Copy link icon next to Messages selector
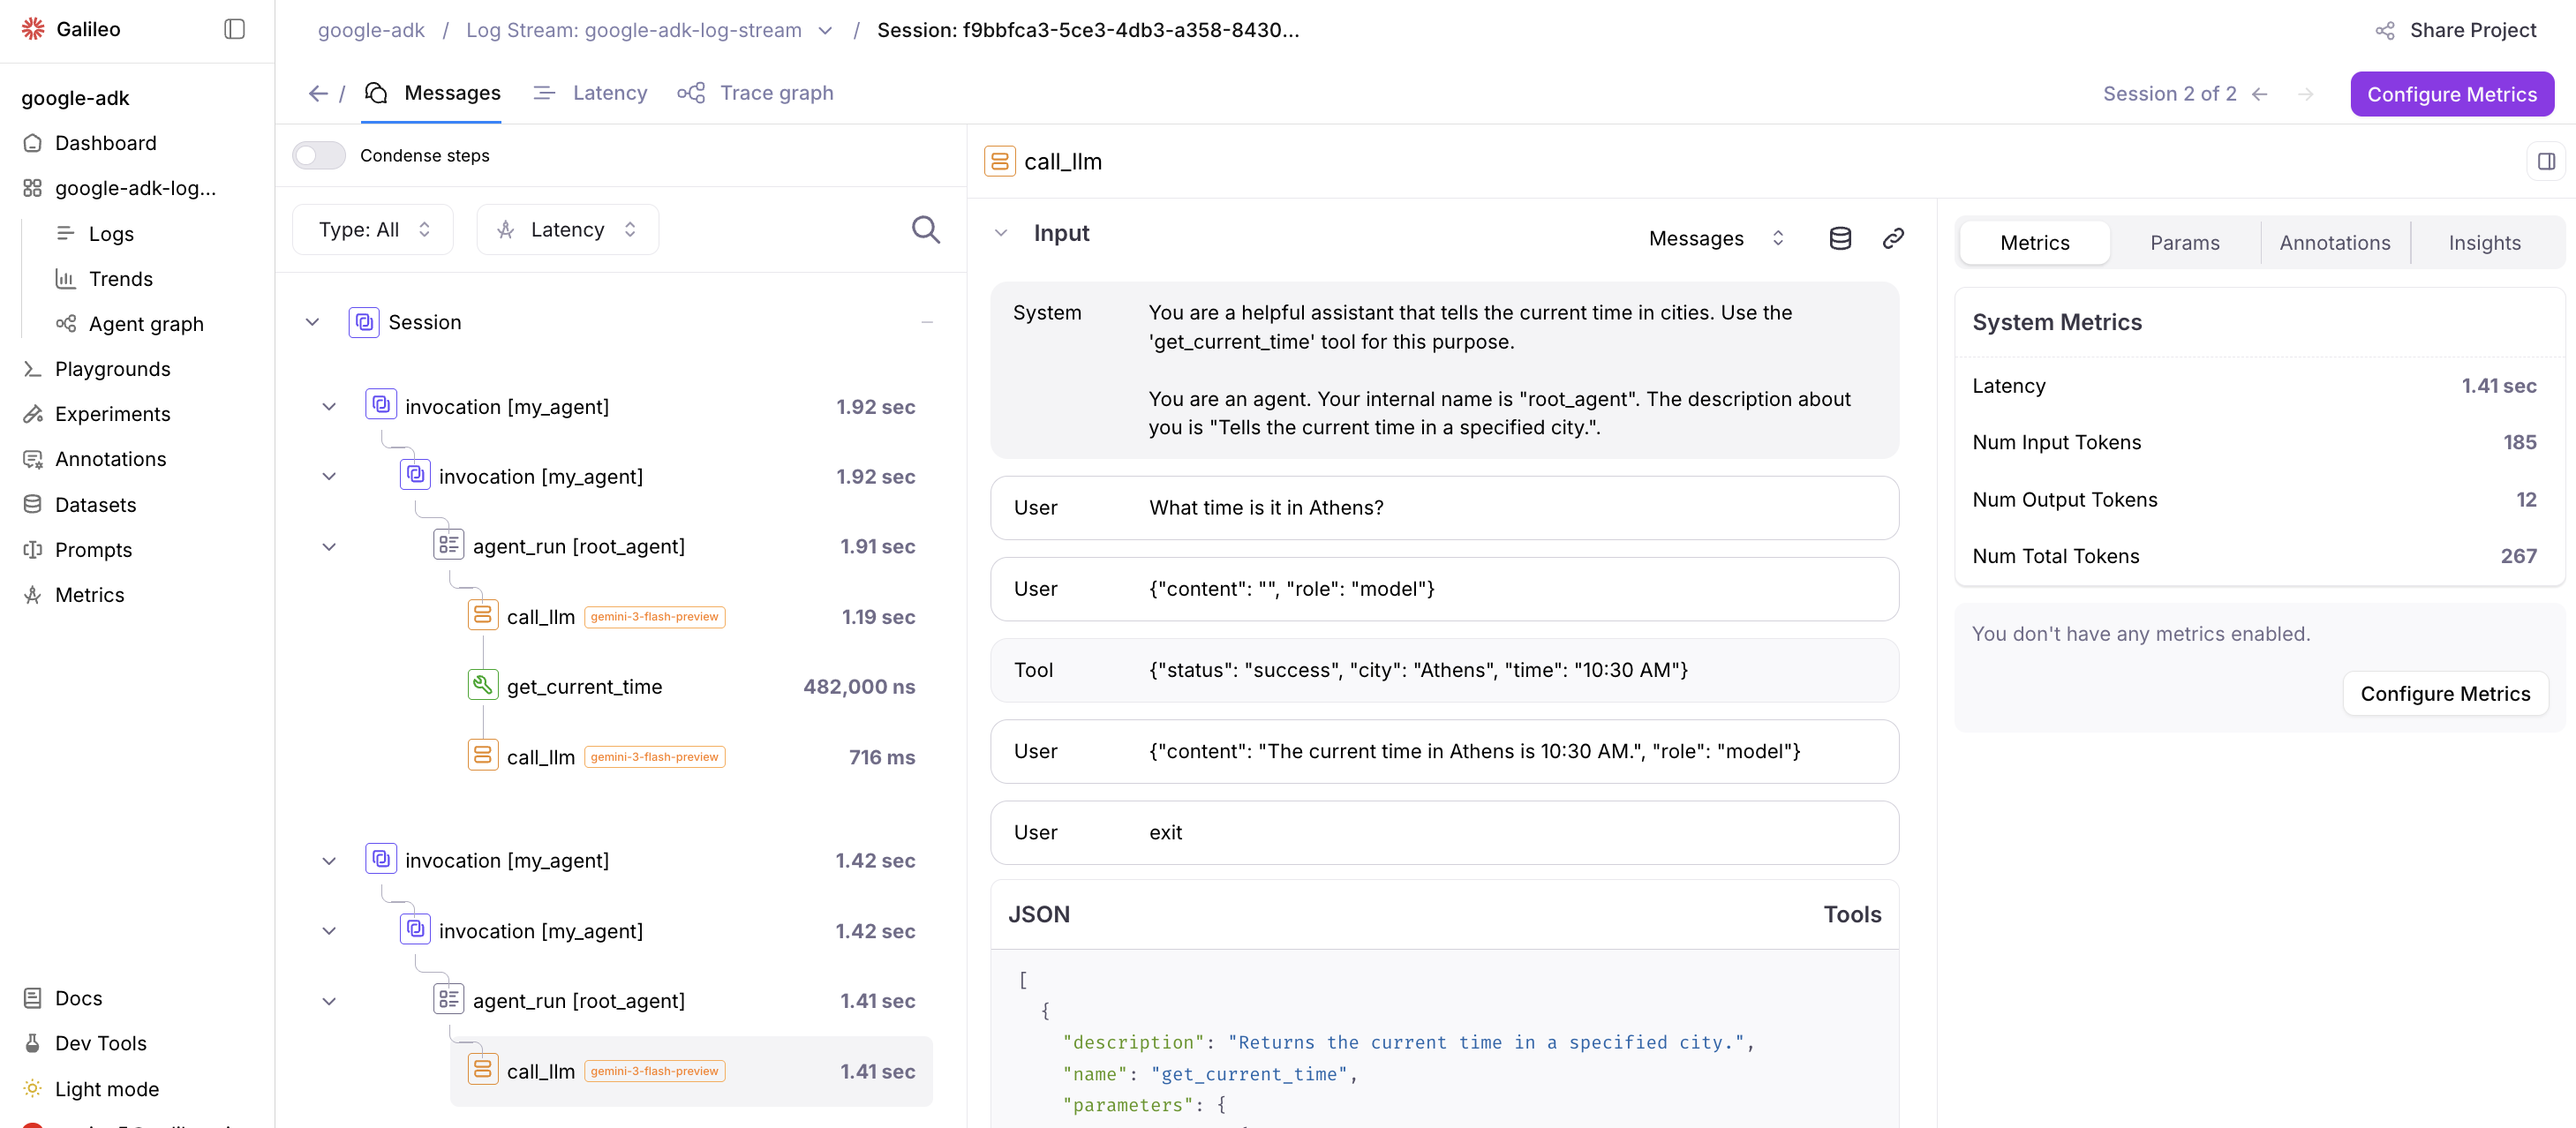 point(1892,238)
